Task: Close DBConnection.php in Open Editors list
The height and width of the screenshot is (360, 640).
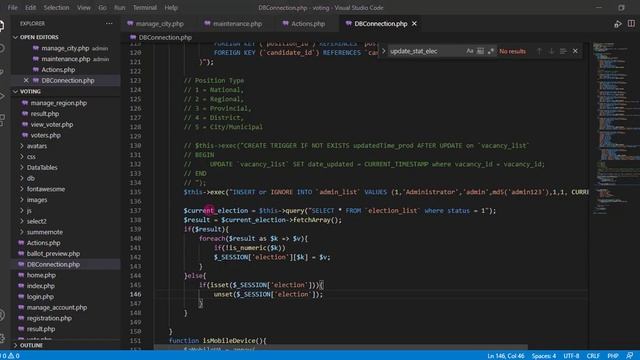Action: pyautogui.click(x=26, y=80)
